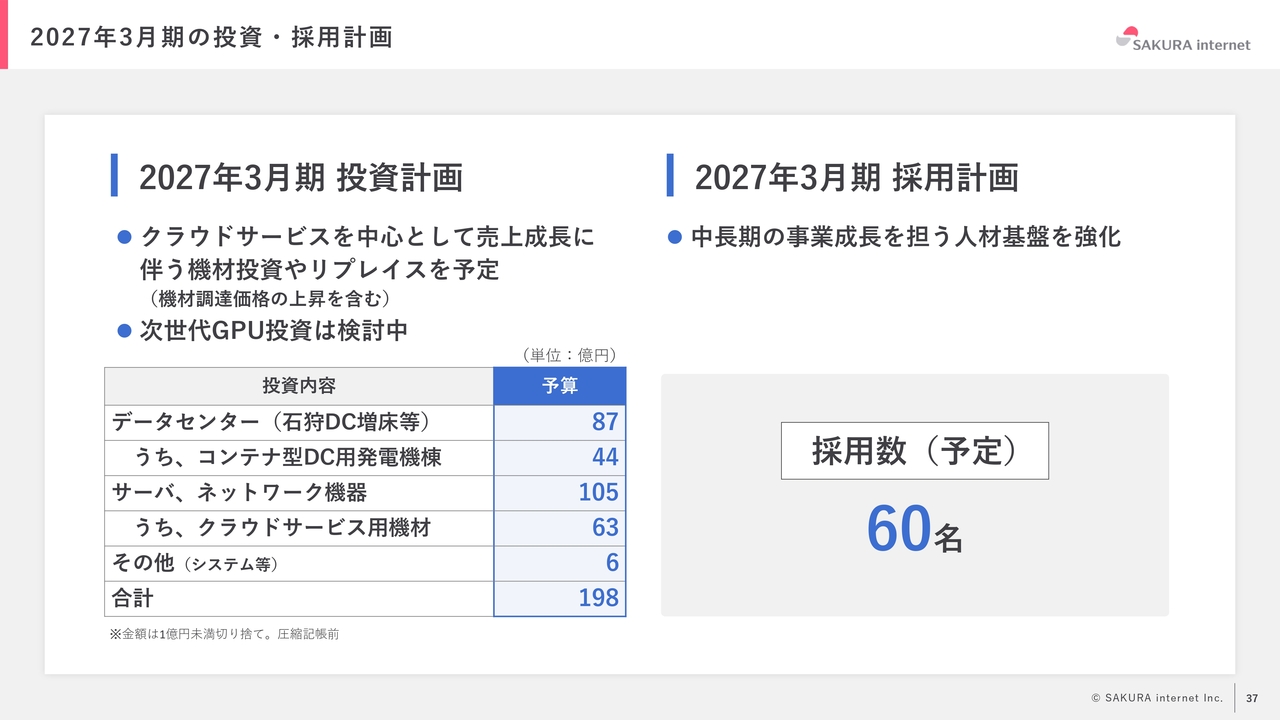
Task: Click the page number 37
Action: pos(1252,697)
